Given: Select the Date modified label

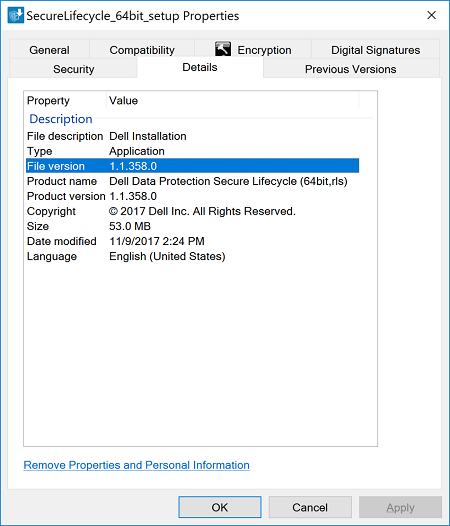Looking at the screenshot, I should (x=62, y=241).
